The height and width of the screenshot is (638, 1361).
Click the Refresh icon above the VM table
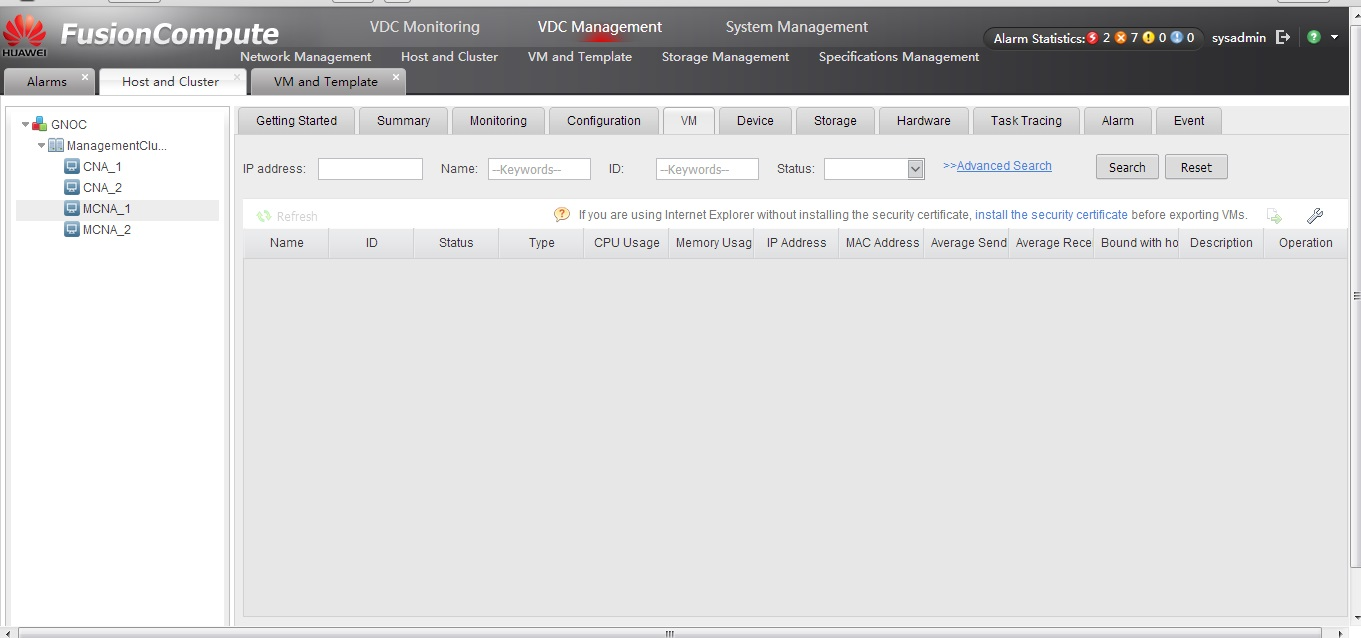click(264, 216)
